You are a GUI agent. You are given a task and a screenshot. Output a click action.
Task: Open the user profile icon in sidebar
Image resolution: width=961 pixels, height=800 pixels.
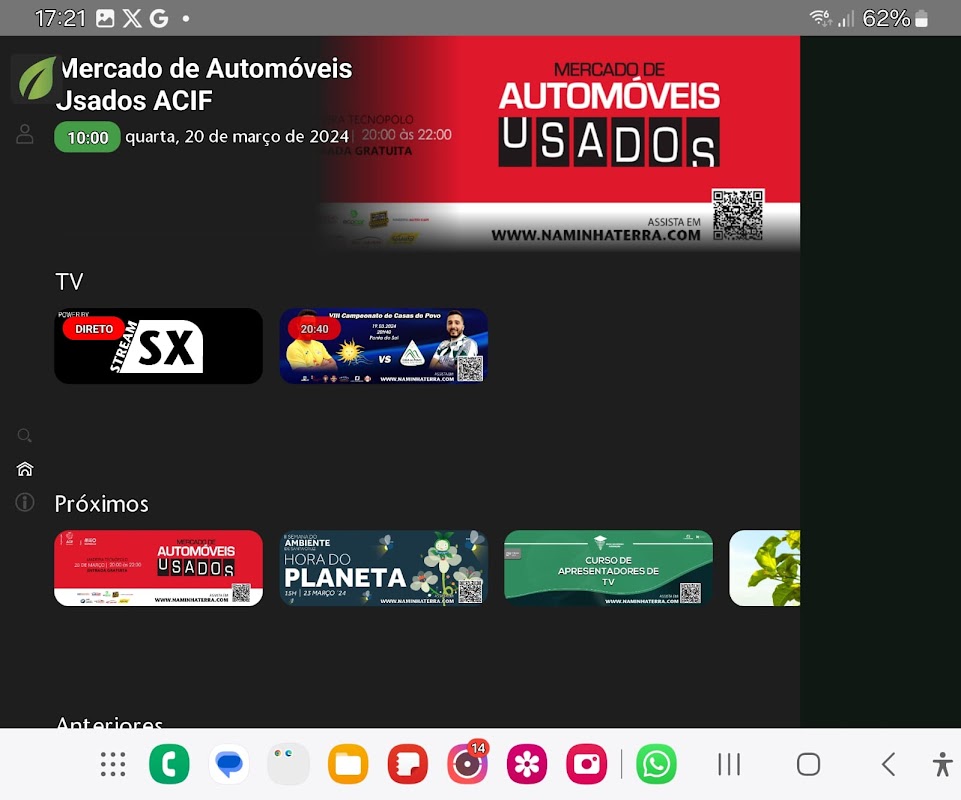pyautogui.click(x=25, y=134)
